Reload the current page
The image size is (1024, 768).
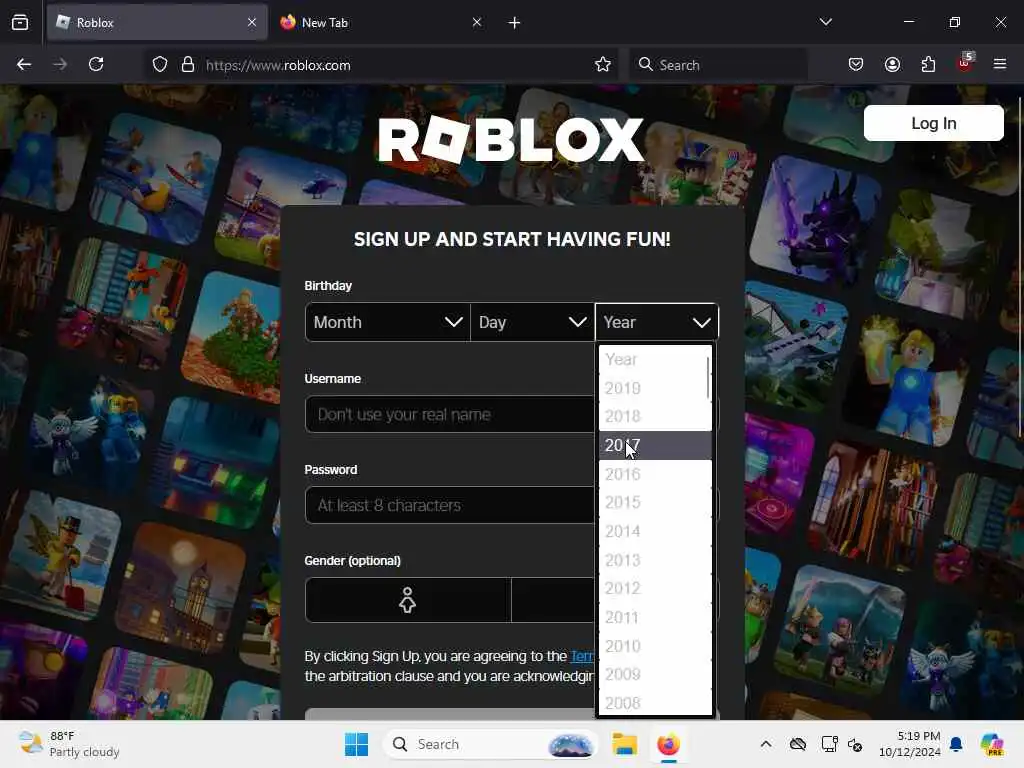tap(96, 64)
